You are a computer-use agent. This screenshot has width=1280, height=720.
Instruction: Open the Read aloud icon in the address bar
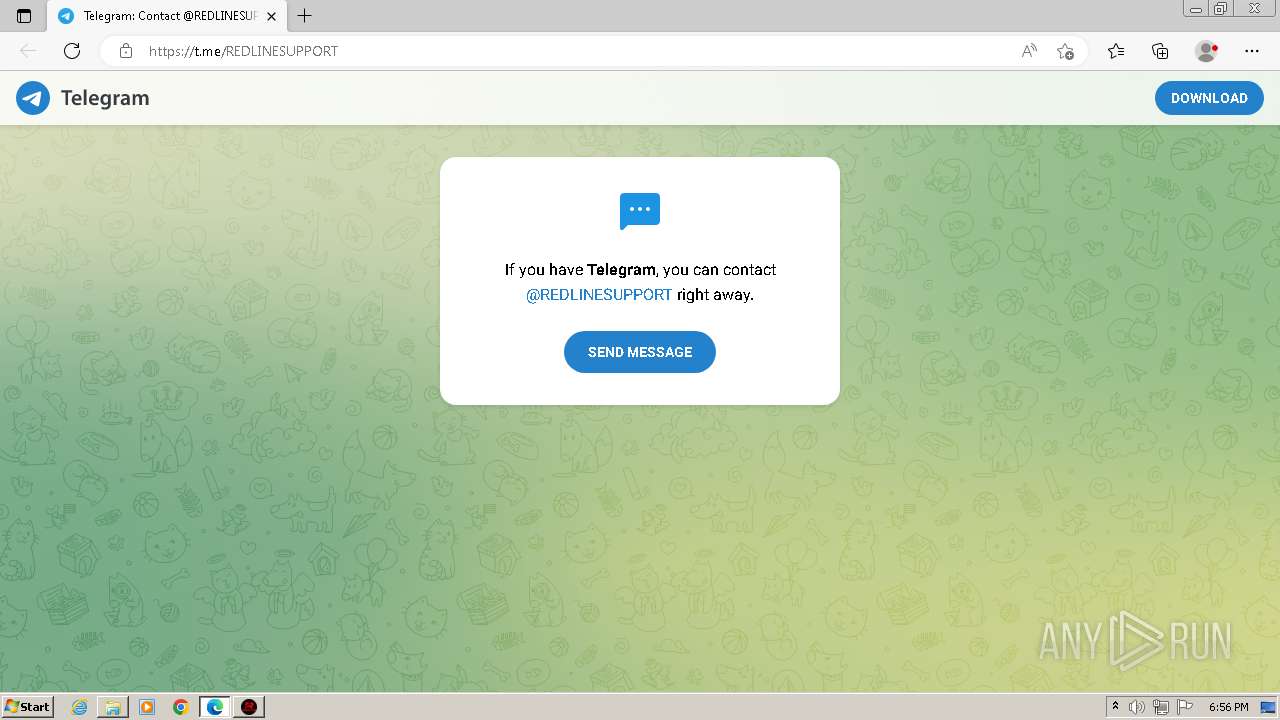point(1029,51)
